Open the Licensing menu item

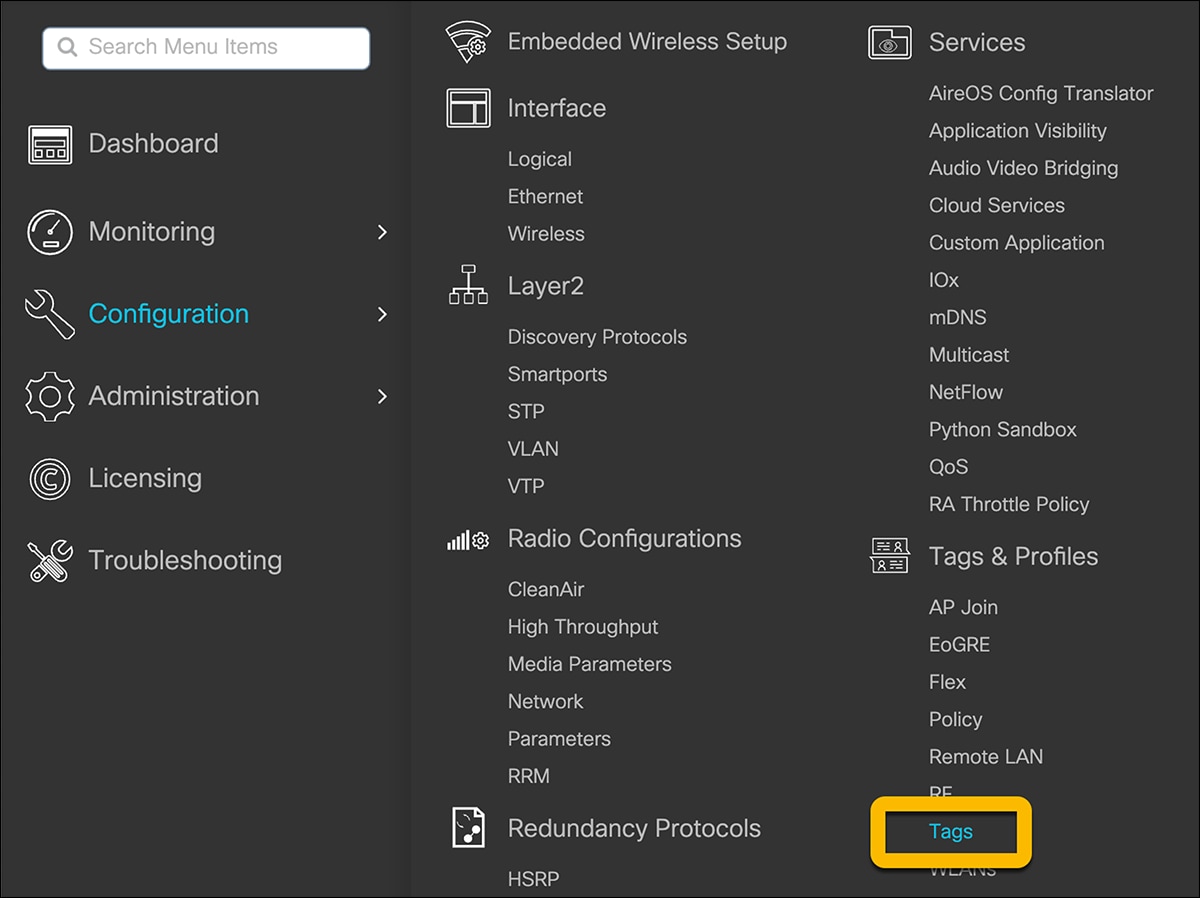(x=145, y=479)
